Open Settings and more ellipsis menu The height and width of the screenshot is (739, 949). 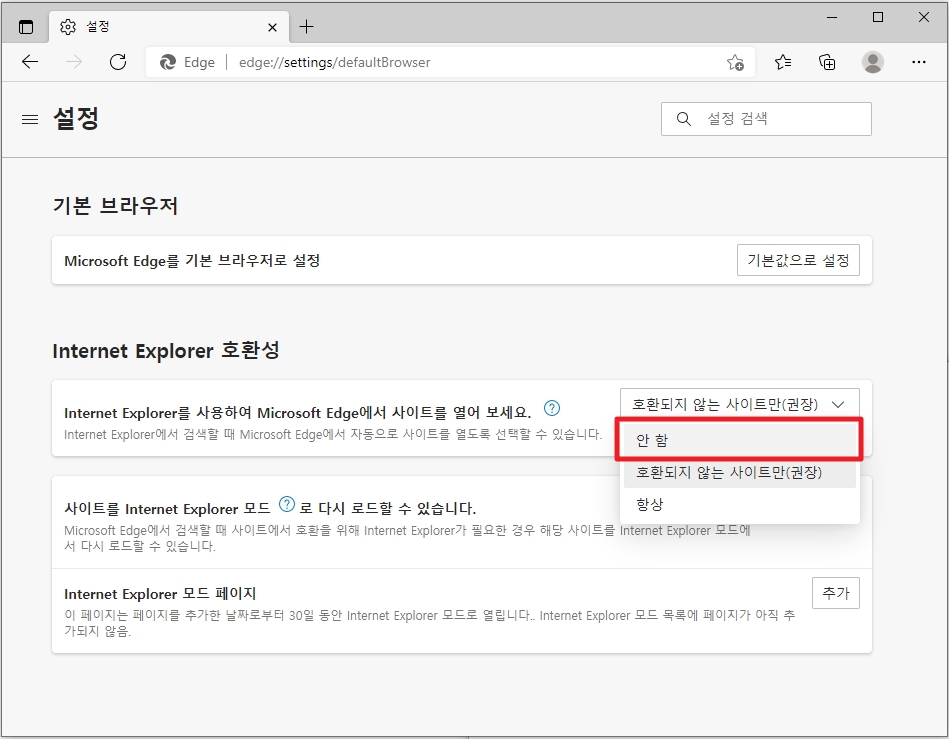point(919,62)
